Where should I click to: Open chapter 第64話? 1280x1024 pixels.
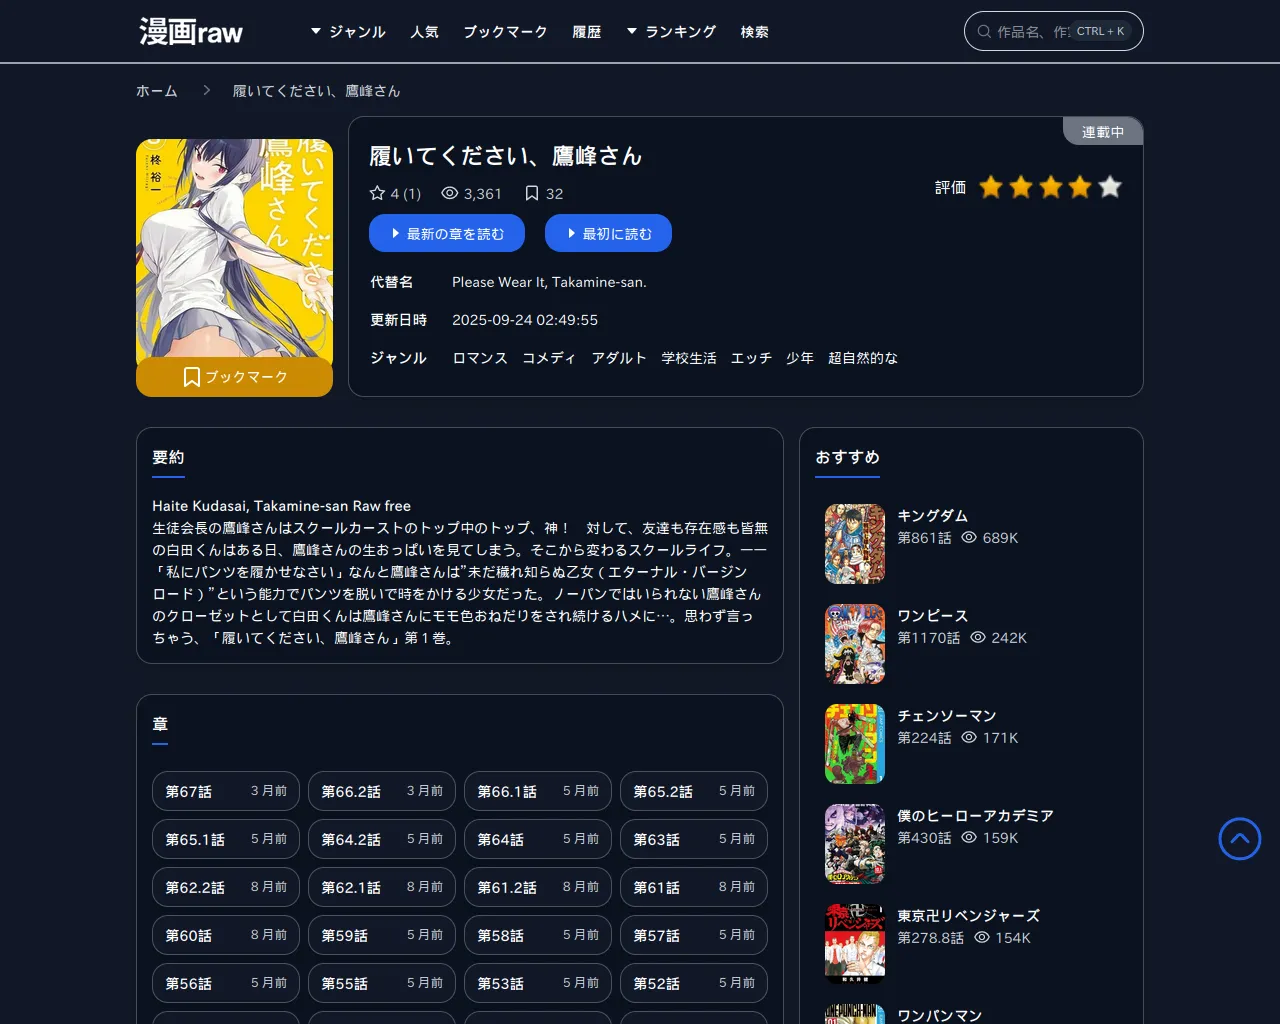pyautogui.click(x=538, y=839)
